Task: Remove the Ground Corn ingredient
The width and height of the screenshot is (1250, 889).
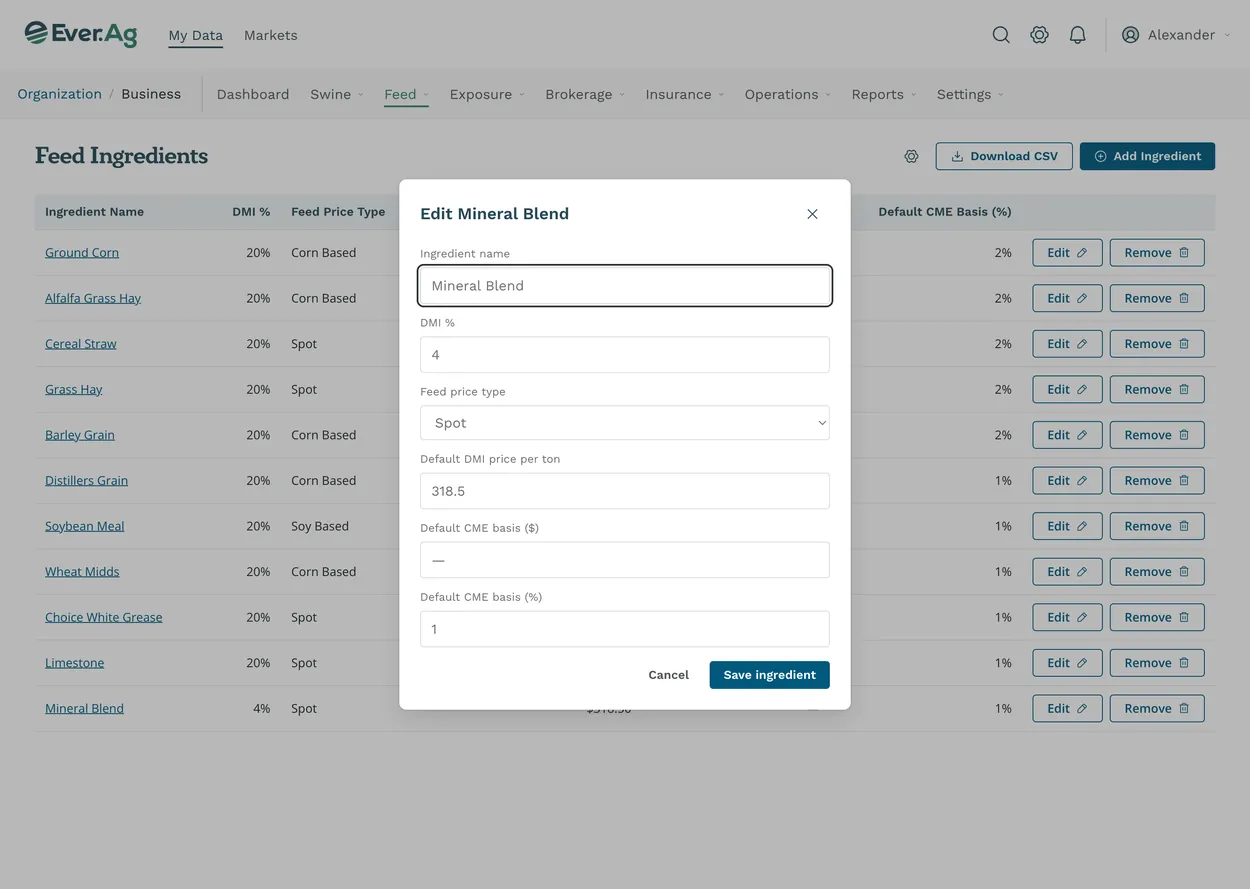Action: coord(1157,253)
